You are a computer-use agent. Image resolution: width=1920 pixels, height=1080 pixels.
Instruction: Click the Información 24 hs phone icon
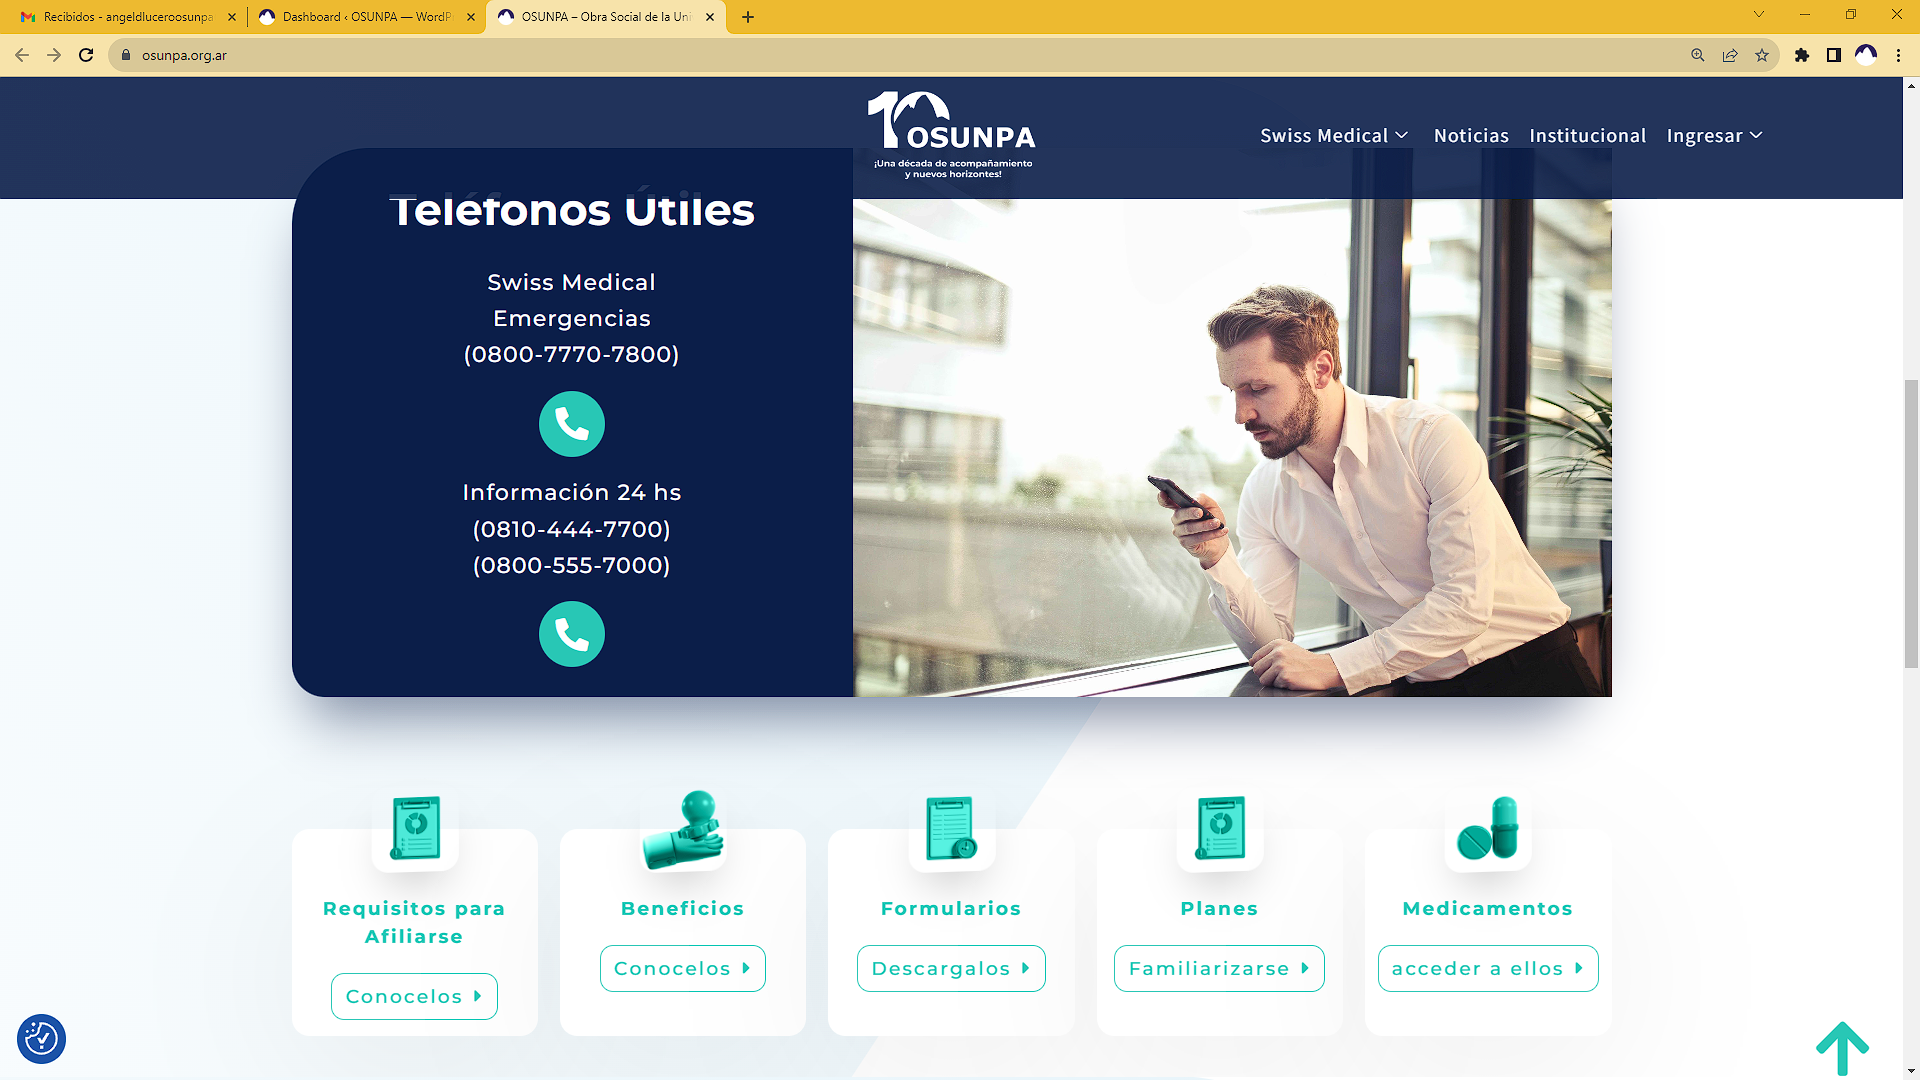click(571, 634)
